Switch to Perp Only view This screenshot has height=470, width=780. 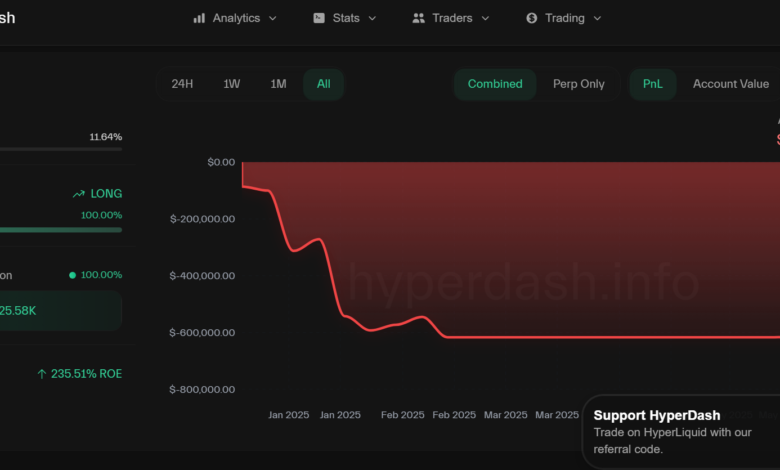tap(579, 84)
